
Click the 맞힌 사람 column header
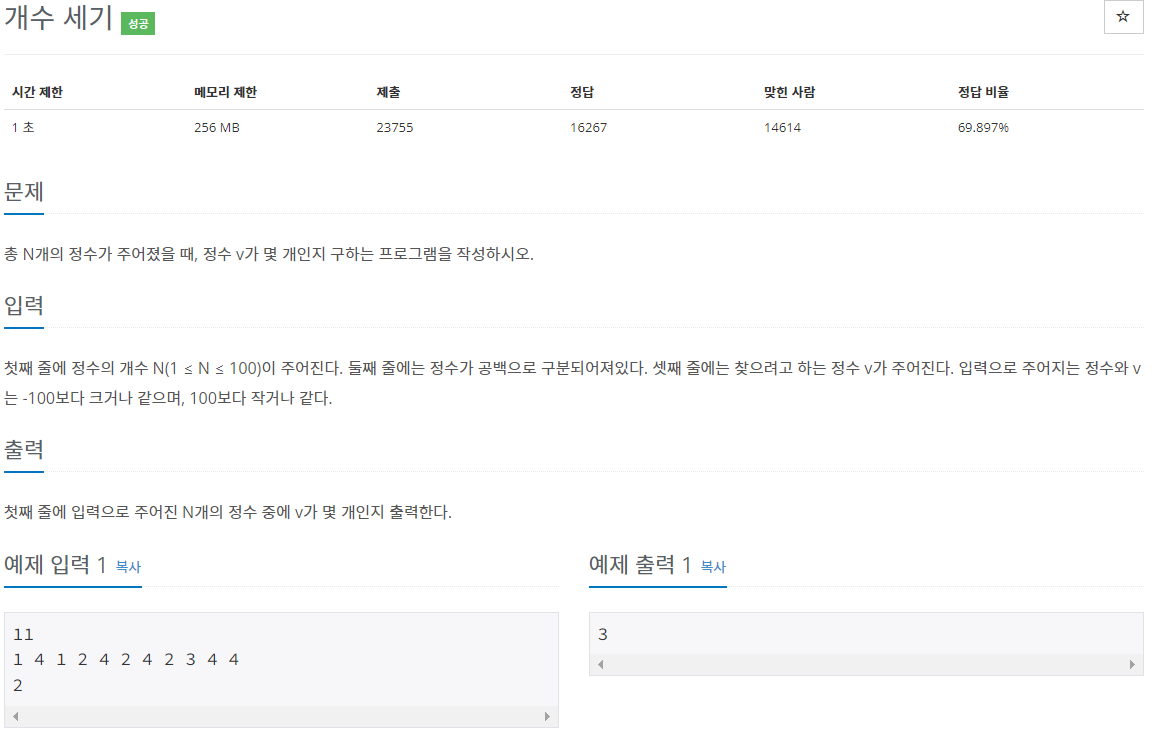pyautogui.click(x=789, y=92)
